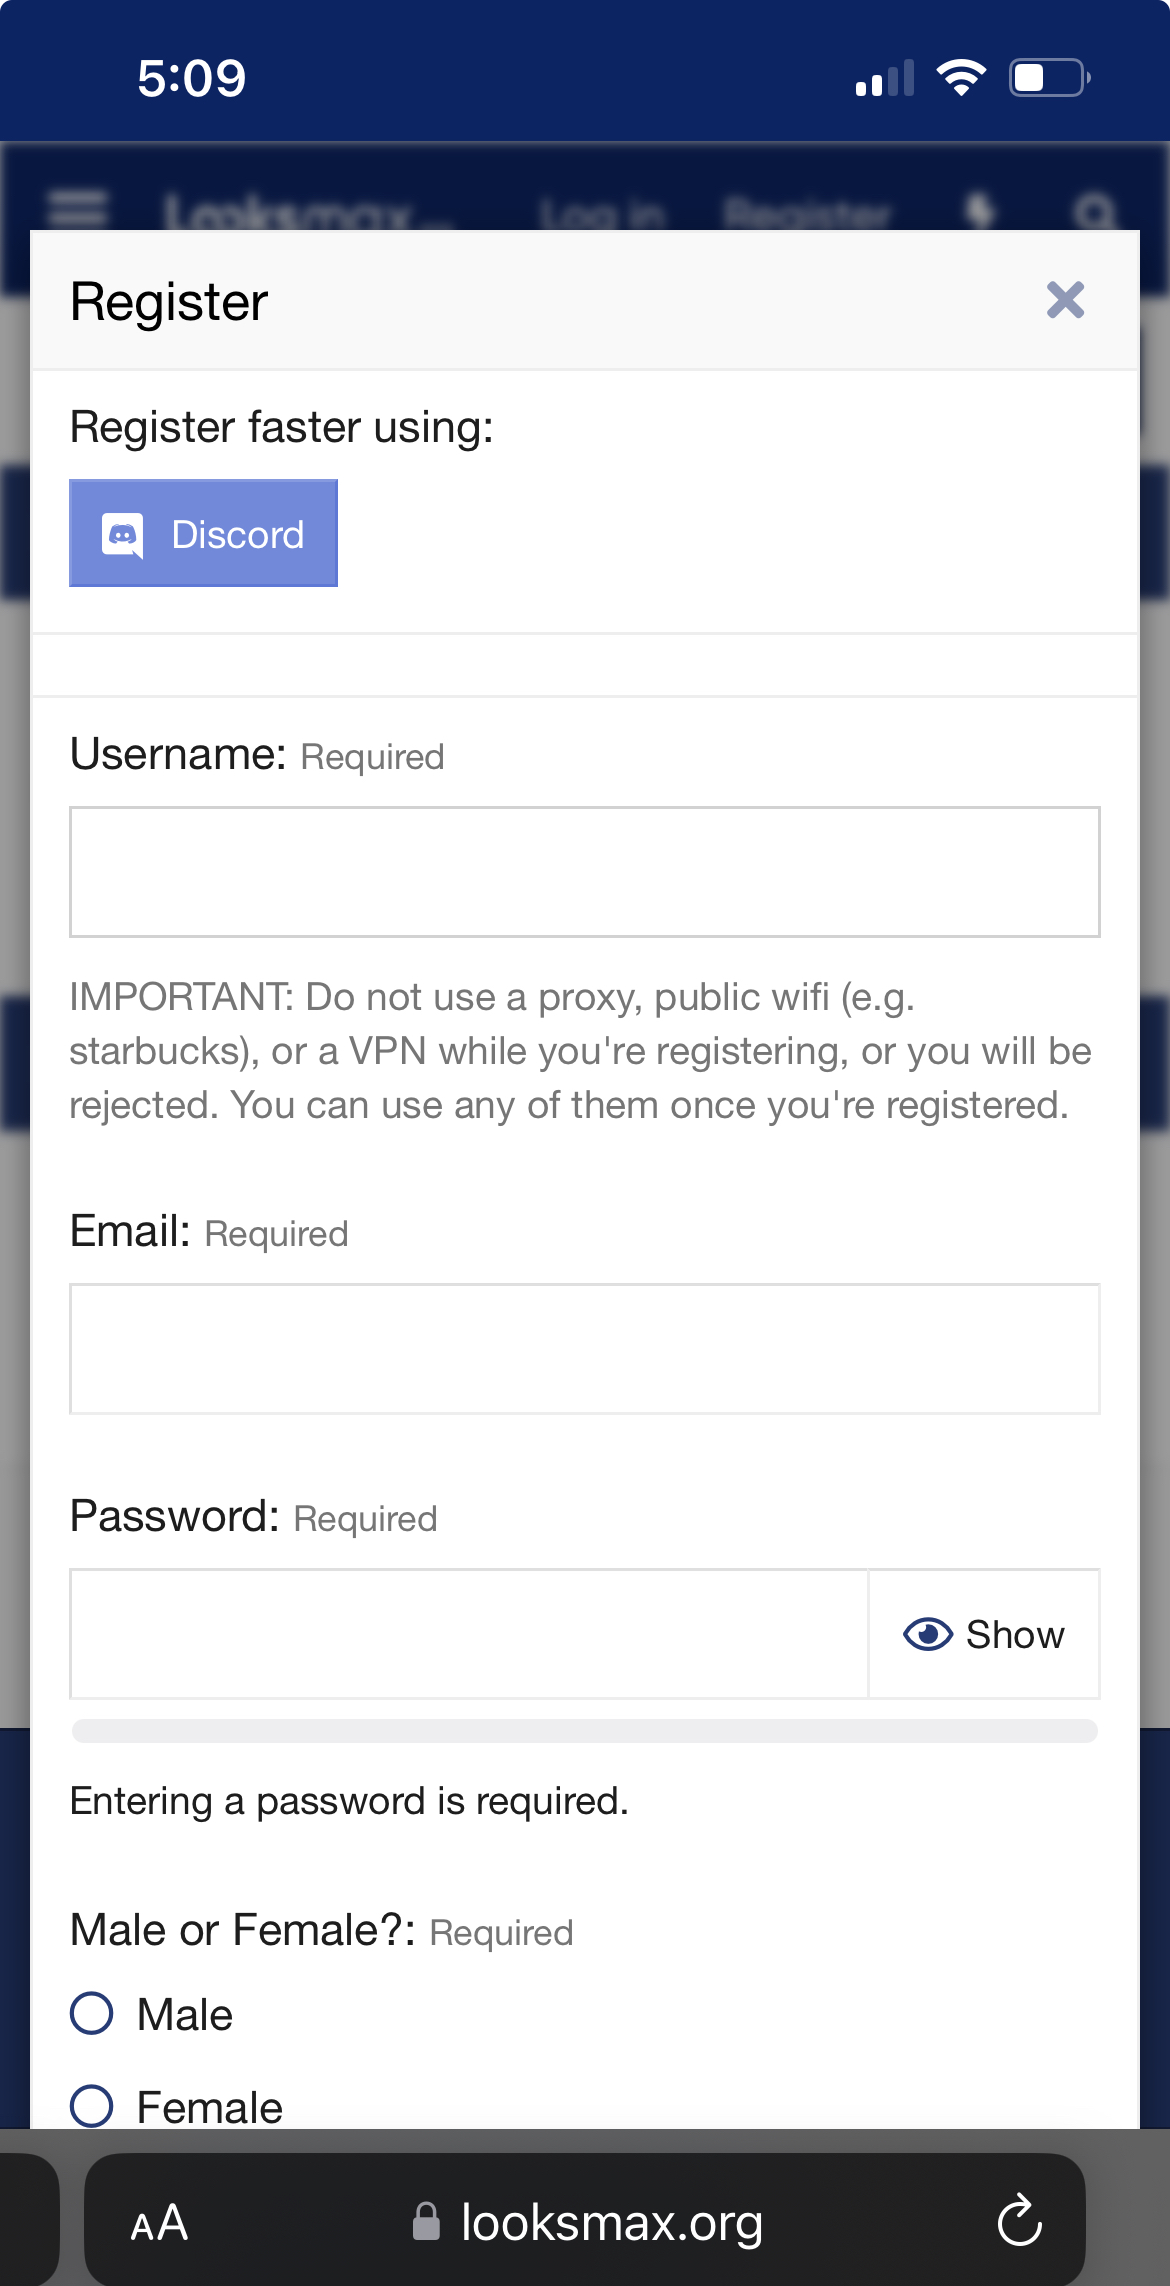The width and height of the screenshot is (1170, 2286).
Task: Tap the looksmax.org address bar
Action: click(585, 2221)
